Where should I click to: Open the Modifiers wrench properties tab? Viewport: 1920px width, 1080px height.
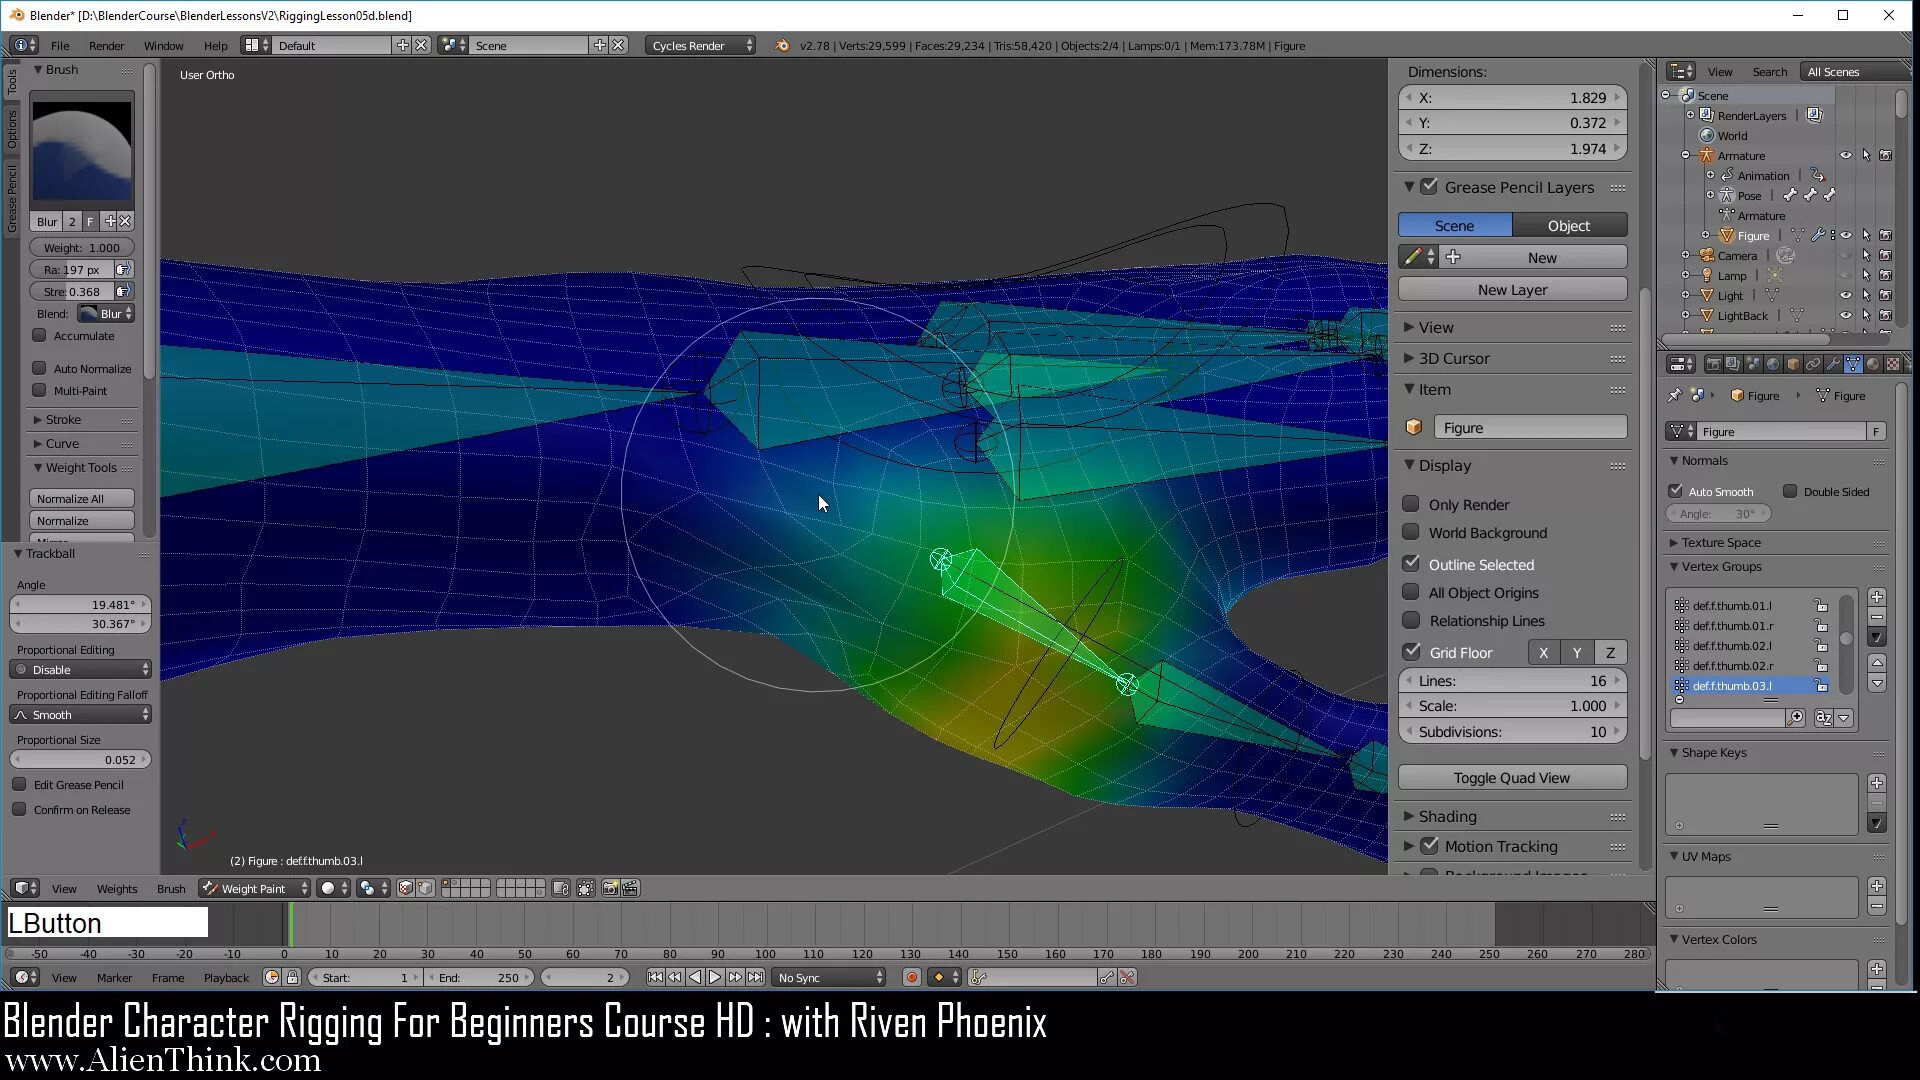[1833, 364]
